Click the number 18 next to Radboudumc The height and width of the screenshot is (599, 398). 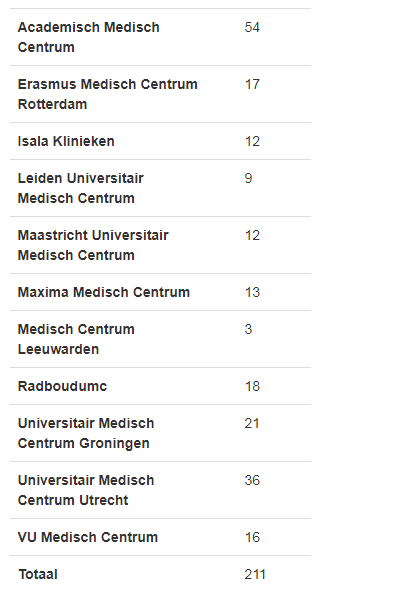pyautogui.click(x=252, y=386)
